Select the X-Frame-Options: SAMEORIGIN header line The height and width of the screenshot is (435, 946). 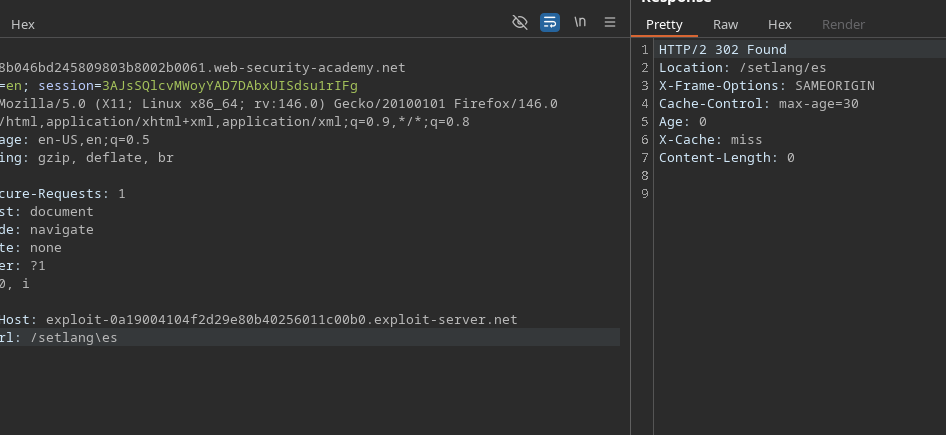766,86
